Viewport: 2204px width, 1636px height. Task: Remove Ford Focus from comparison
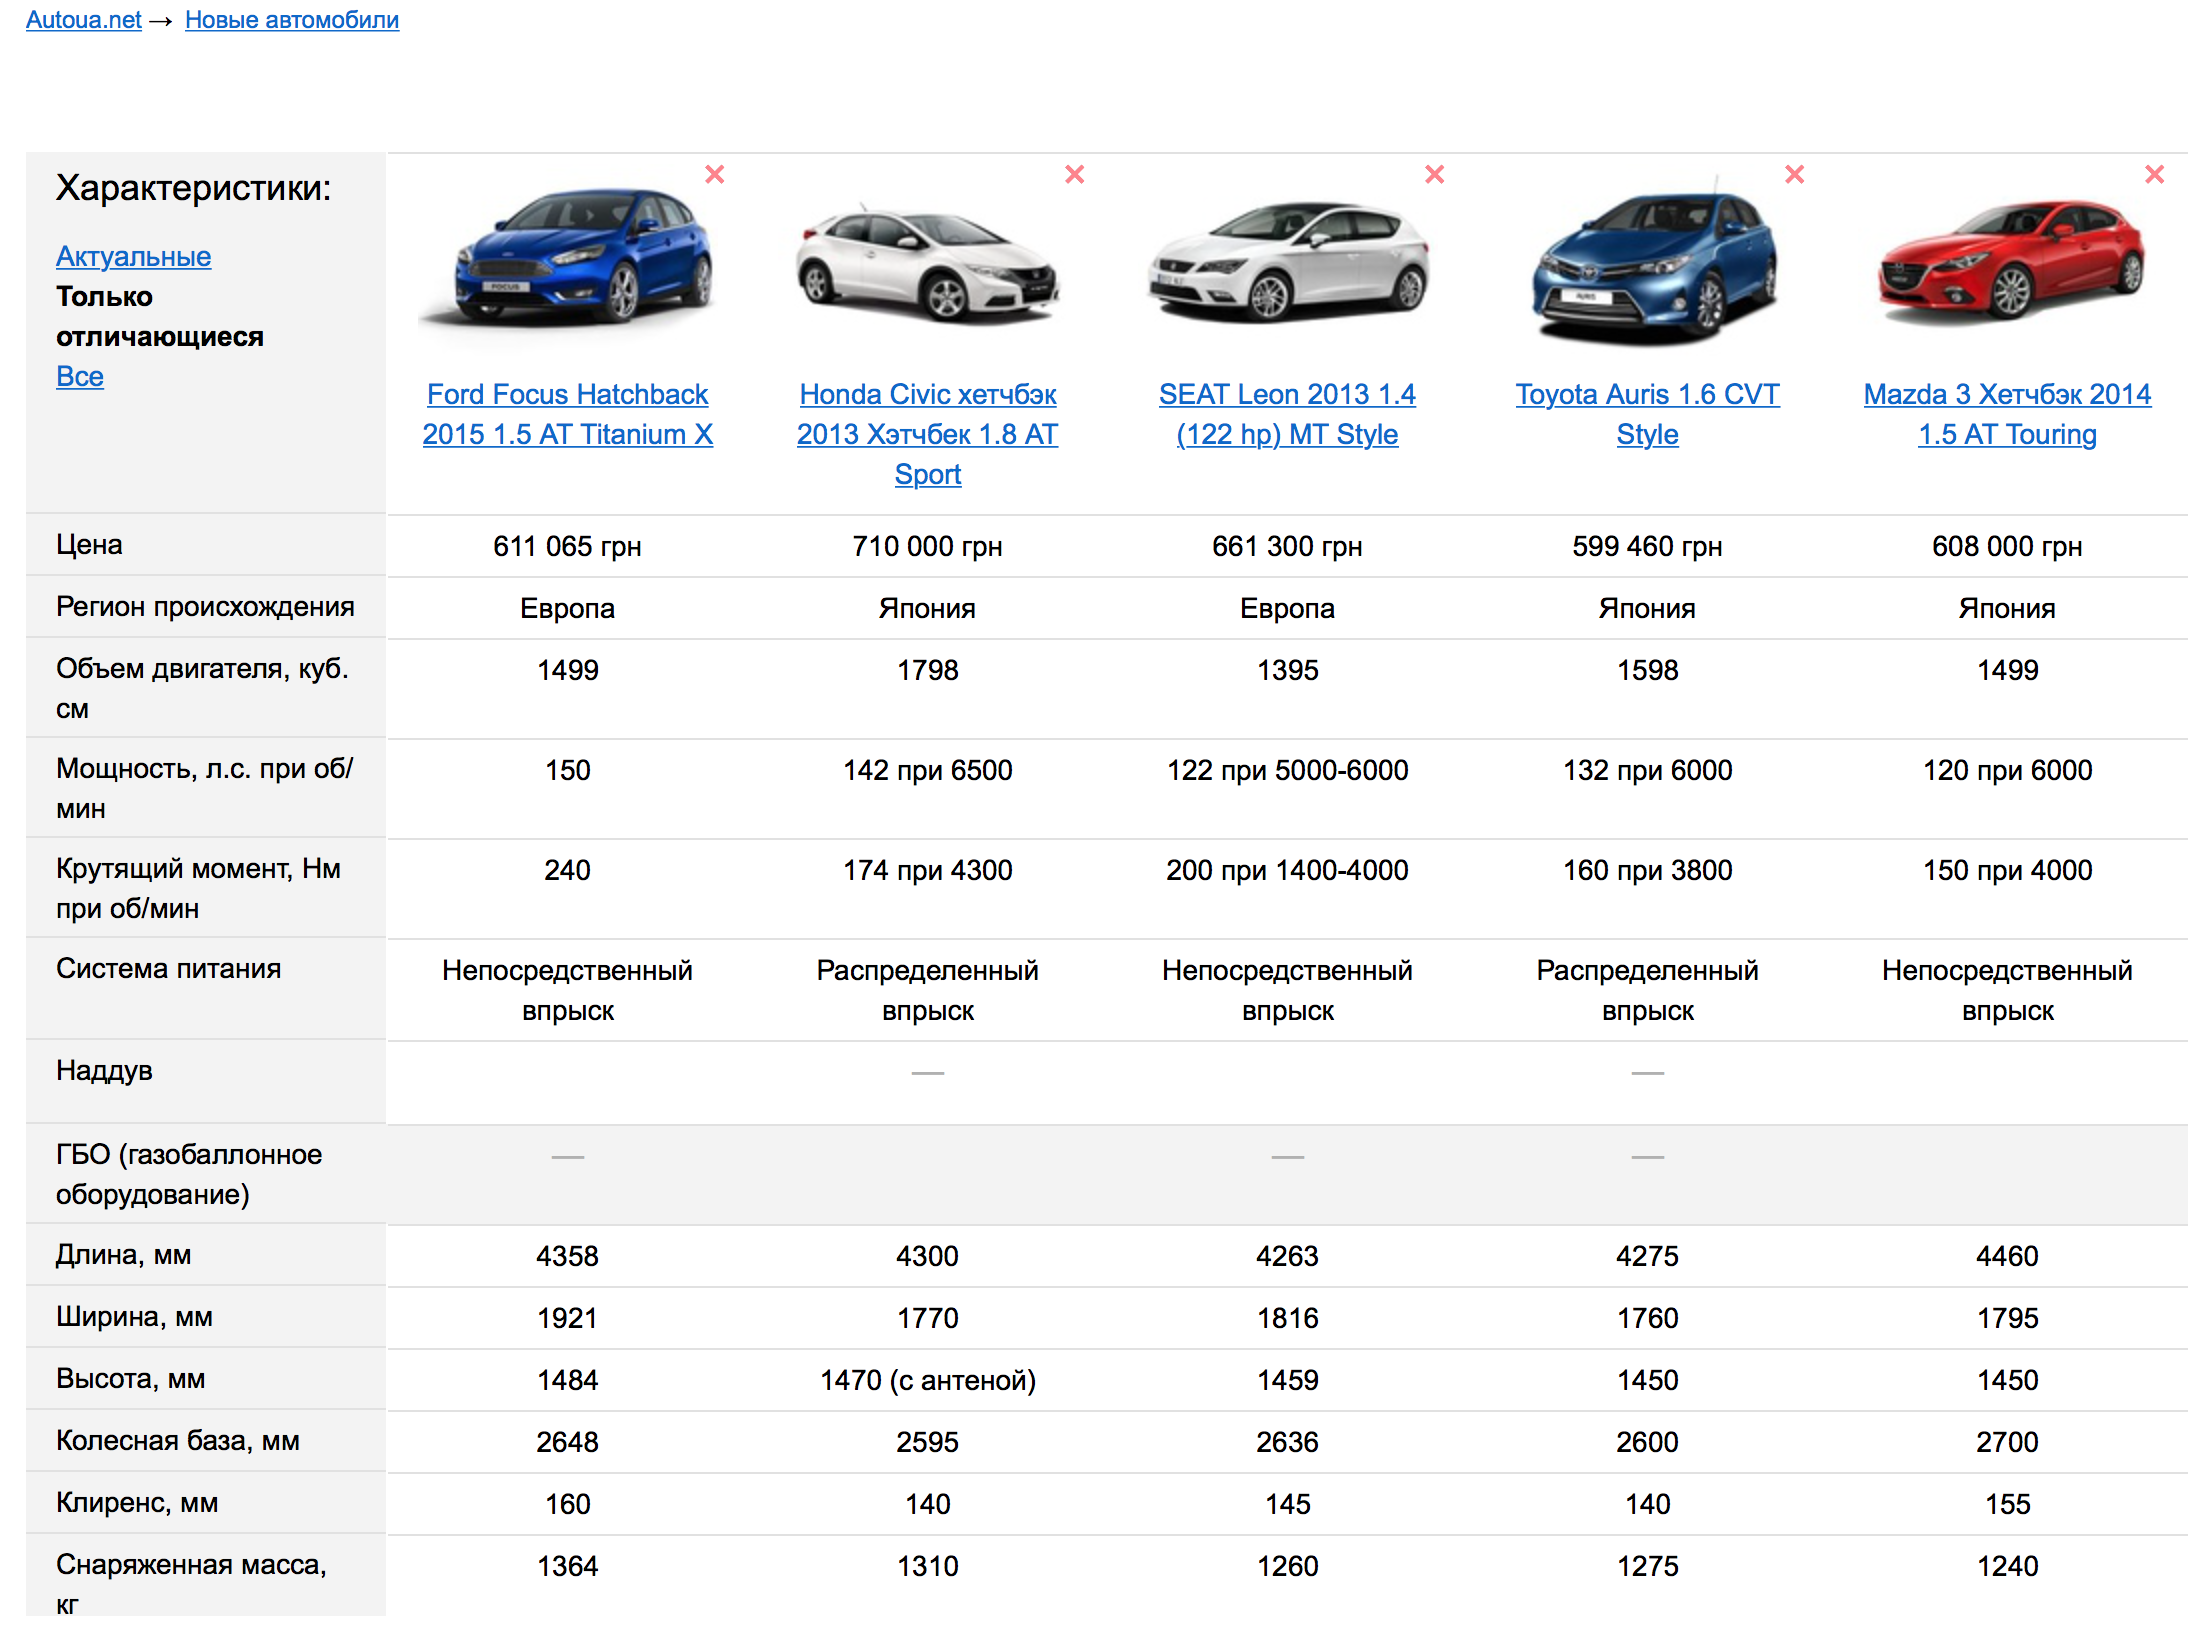(x=714, y=174)
